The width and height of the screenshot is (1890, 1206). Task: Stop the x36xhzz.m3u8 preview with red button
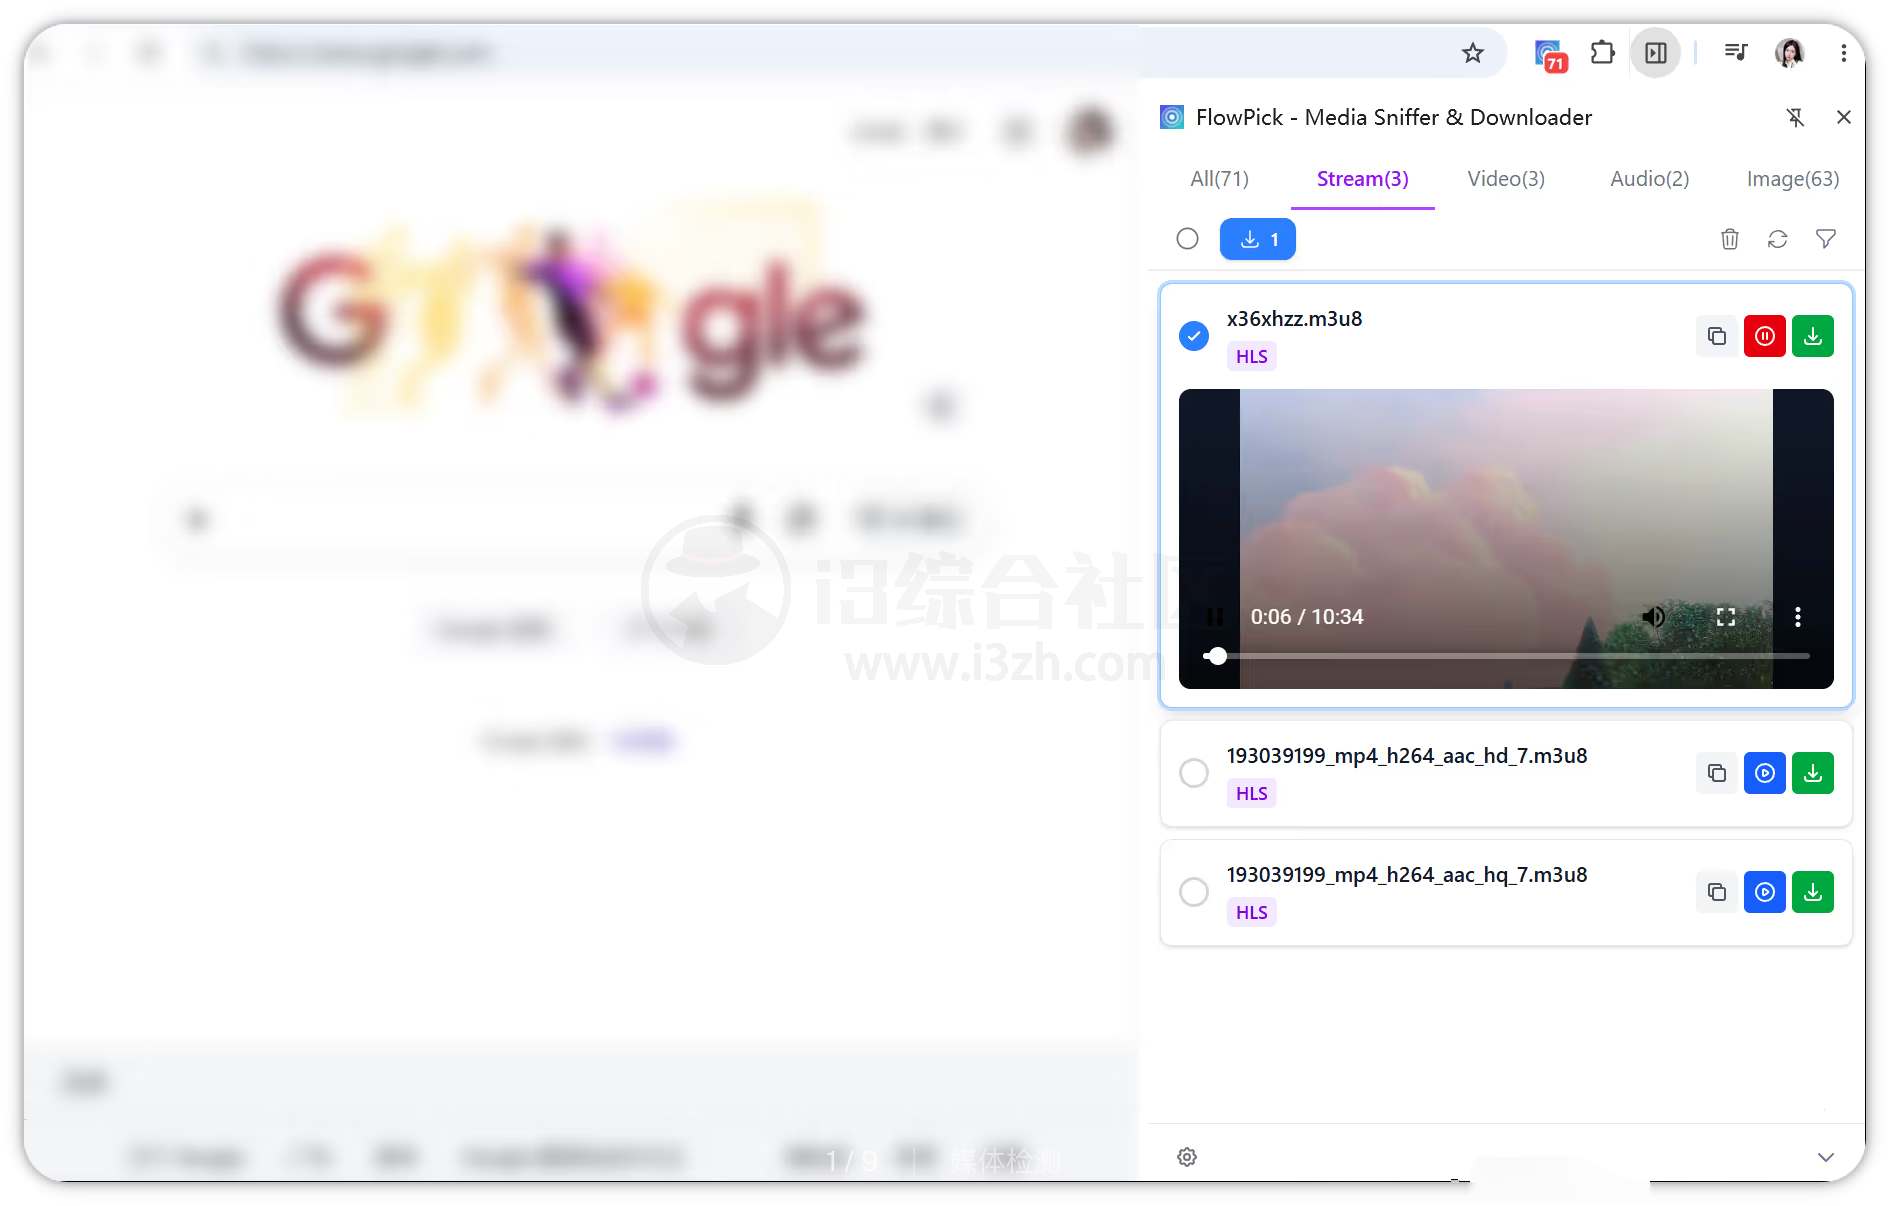pyautogui.click(x=1765, y=336)
